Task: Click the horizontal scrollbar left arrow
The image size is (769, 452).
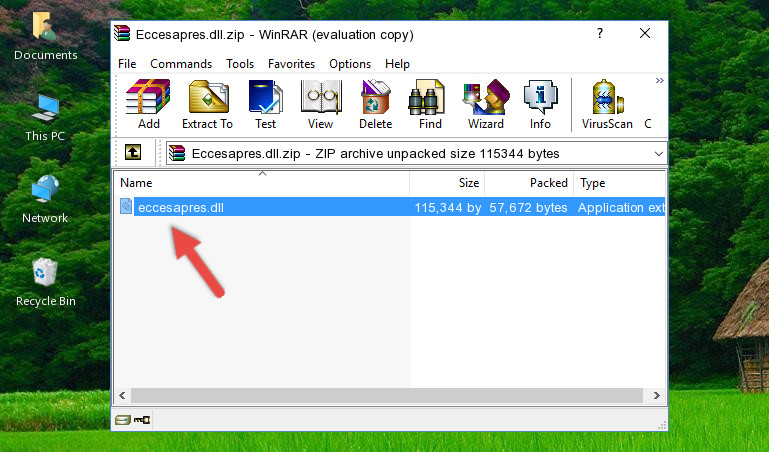Action: click(x=123, y=396)
